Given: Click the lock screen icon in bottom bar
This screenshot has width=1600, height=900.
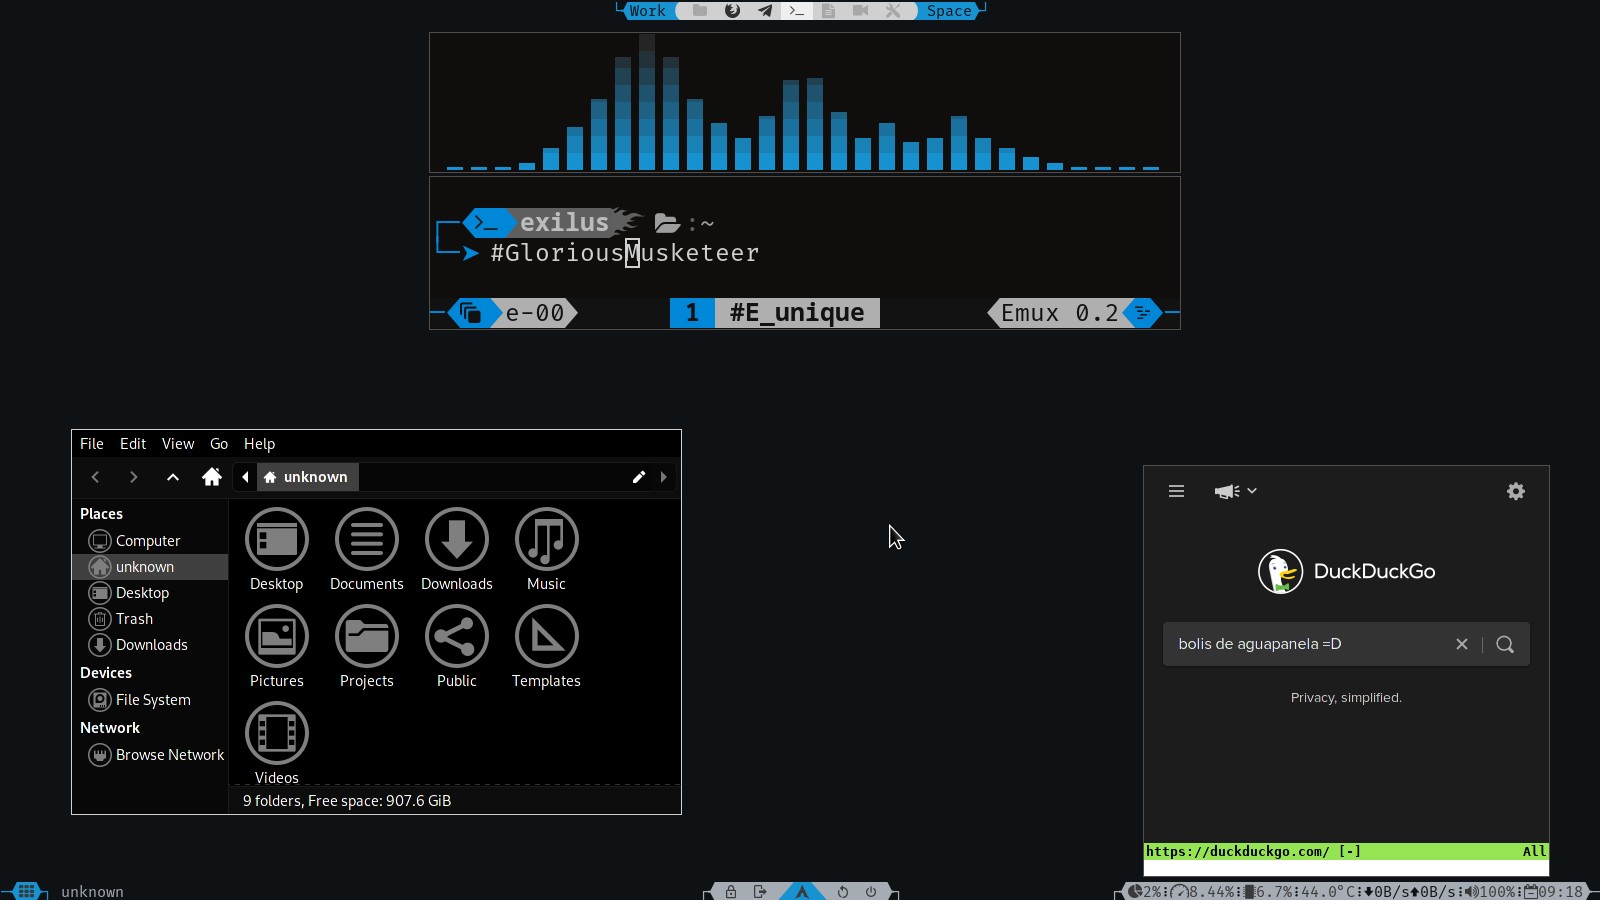Looking at the screenshot, I should [x=731, y=892].
